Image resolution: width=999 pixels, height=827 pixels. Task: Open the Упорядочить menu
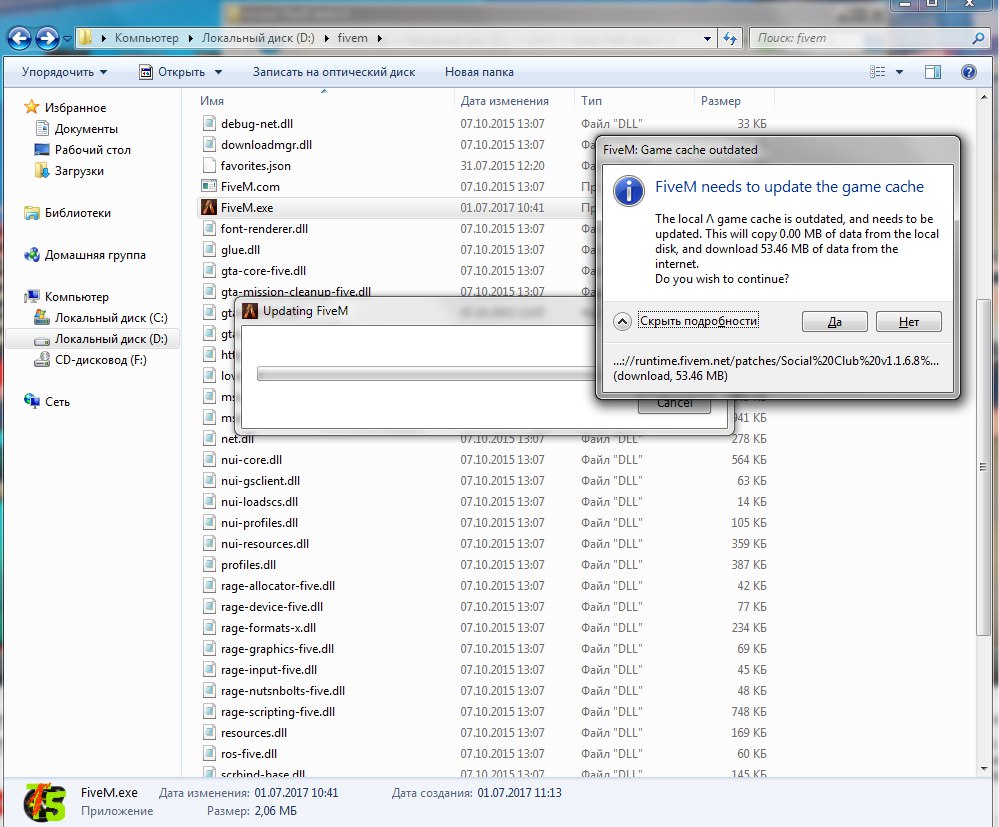click(64, 72)
